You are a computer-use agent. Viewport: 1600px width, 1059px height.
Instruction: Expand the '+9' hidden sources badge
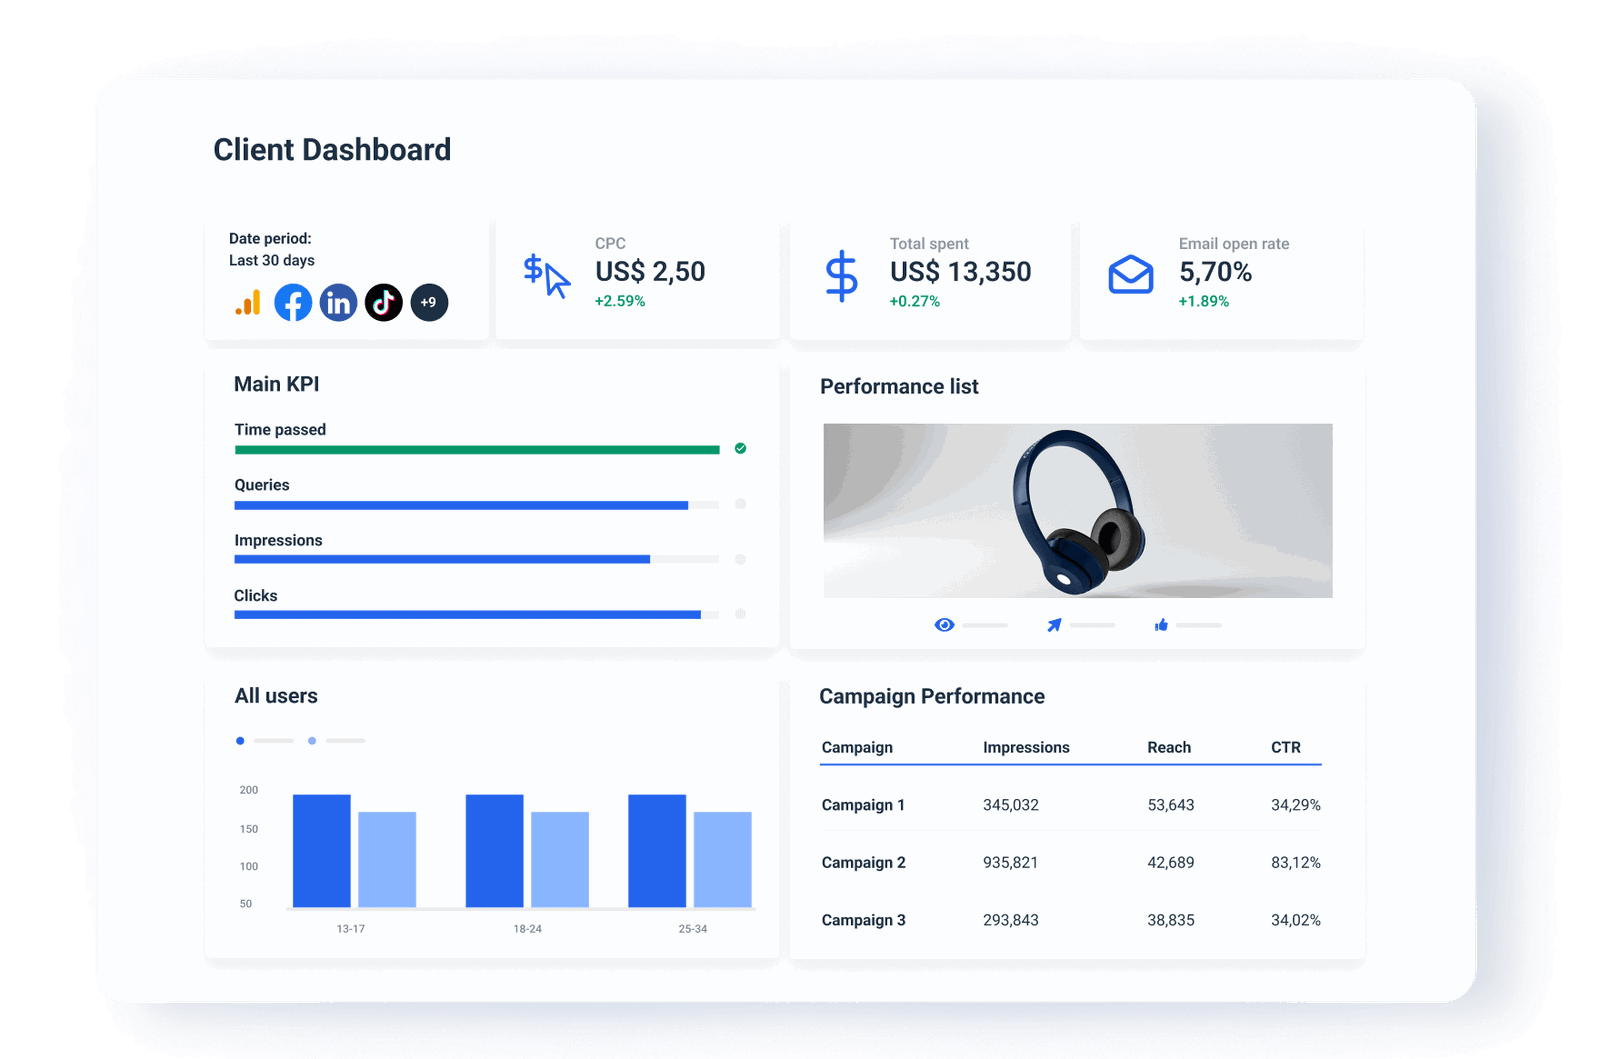coord(429,302)
